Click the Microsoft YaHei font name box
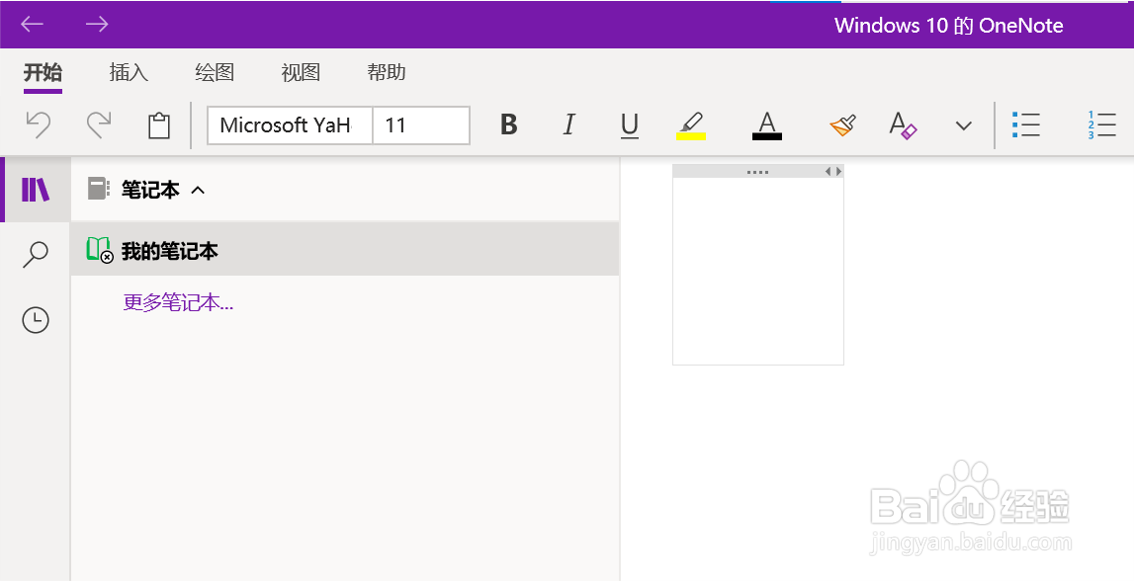 290,125
